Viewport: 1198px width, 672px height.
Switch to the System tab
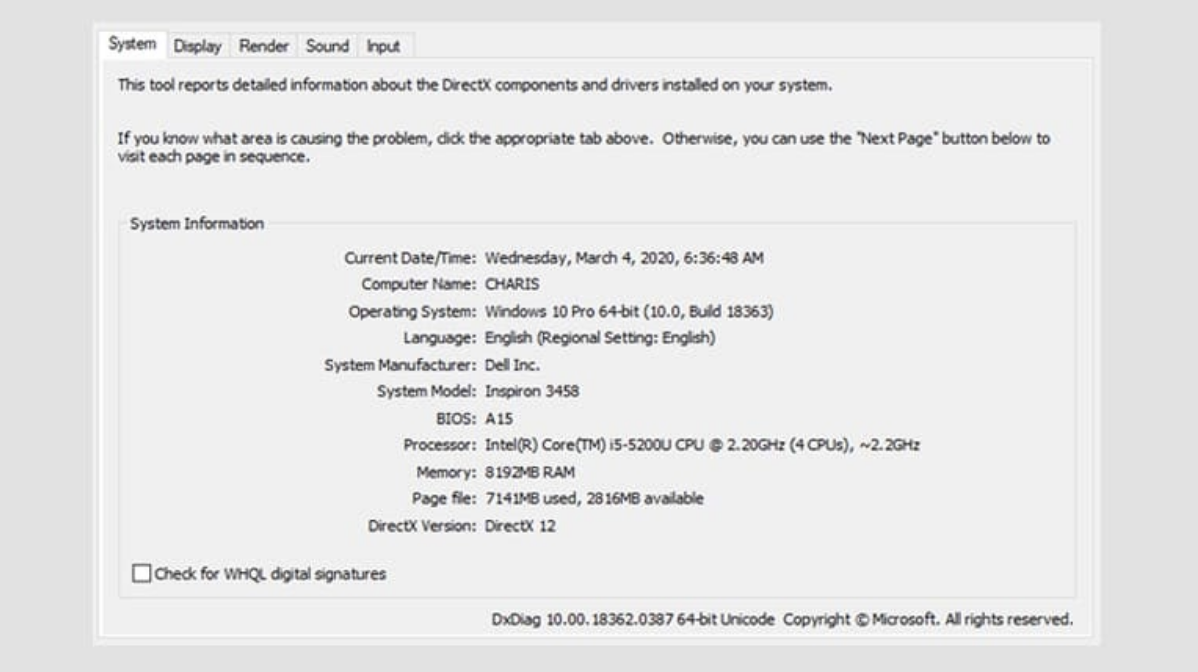(132, 45)
